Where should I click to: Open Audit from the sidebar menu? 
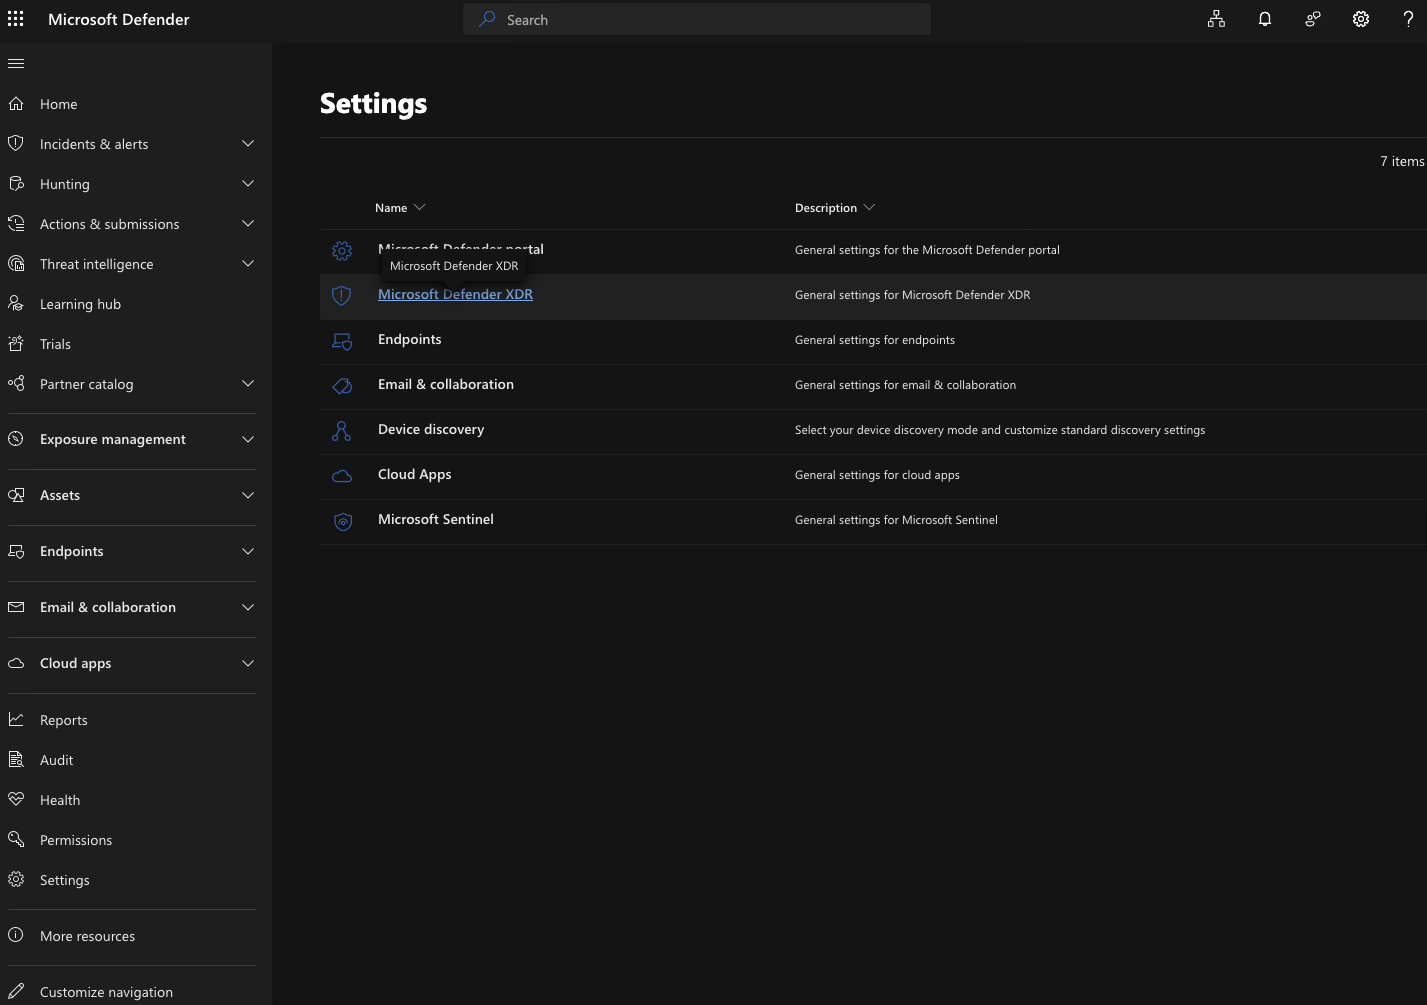click(x=56, y=759)
